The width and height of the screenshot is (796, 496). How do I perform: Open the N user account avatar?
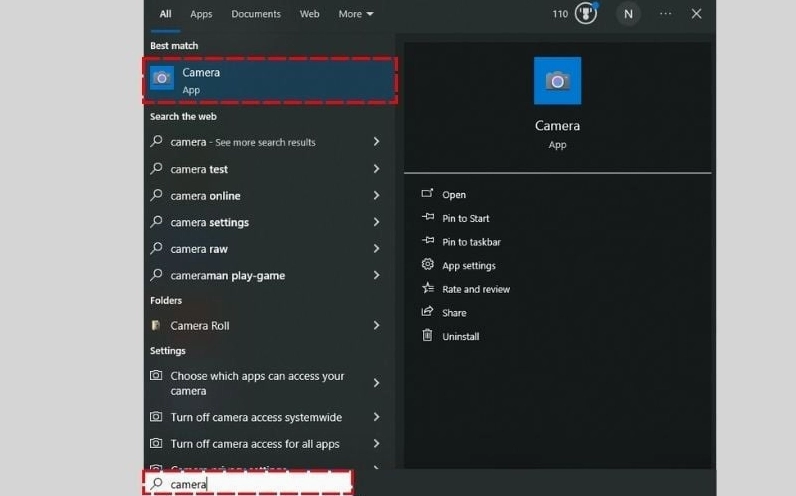pos(628,14)
